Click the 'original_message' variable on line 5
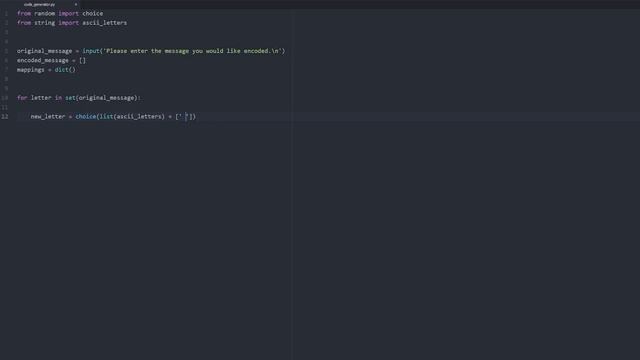640x360 pixels. [44, 51]
